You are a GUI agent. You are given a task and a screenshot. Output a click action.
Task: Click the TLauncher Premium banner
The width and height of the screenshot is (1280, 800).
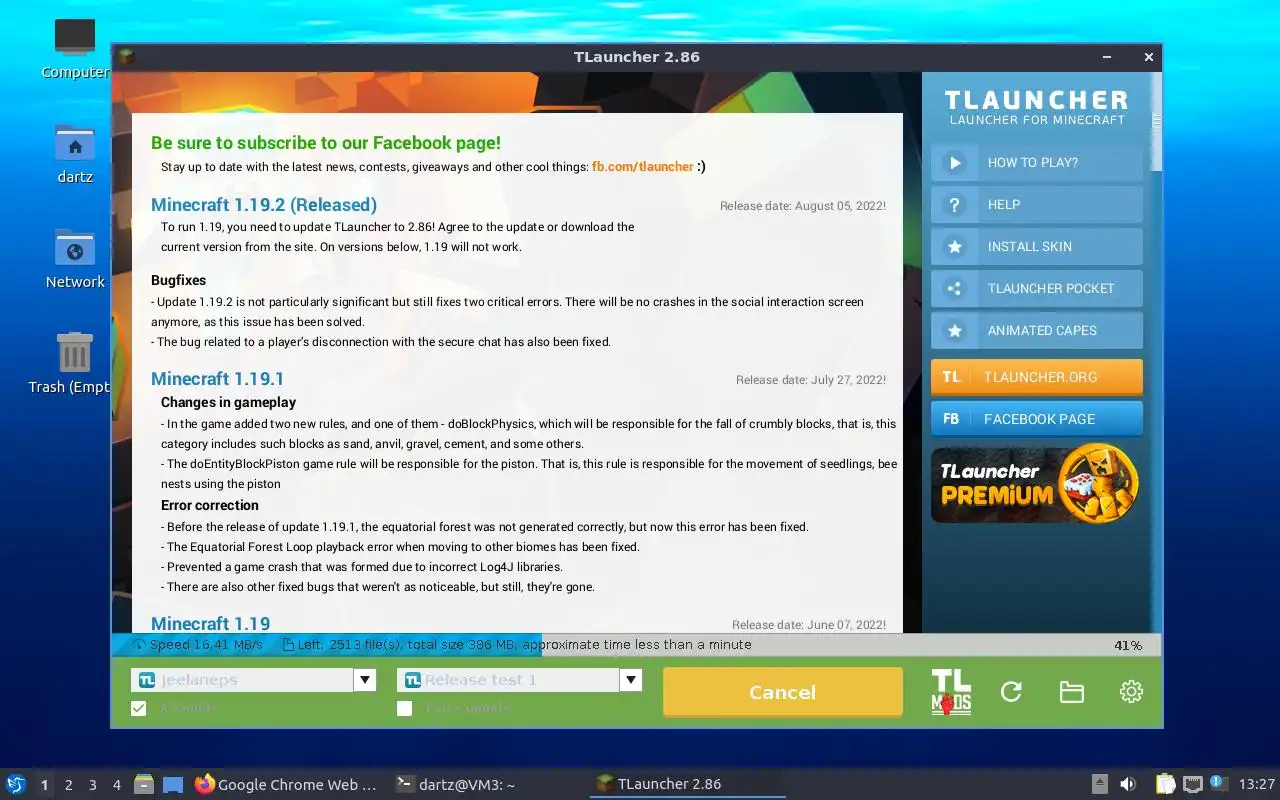pyautogui.click(x=1037, y=484)
